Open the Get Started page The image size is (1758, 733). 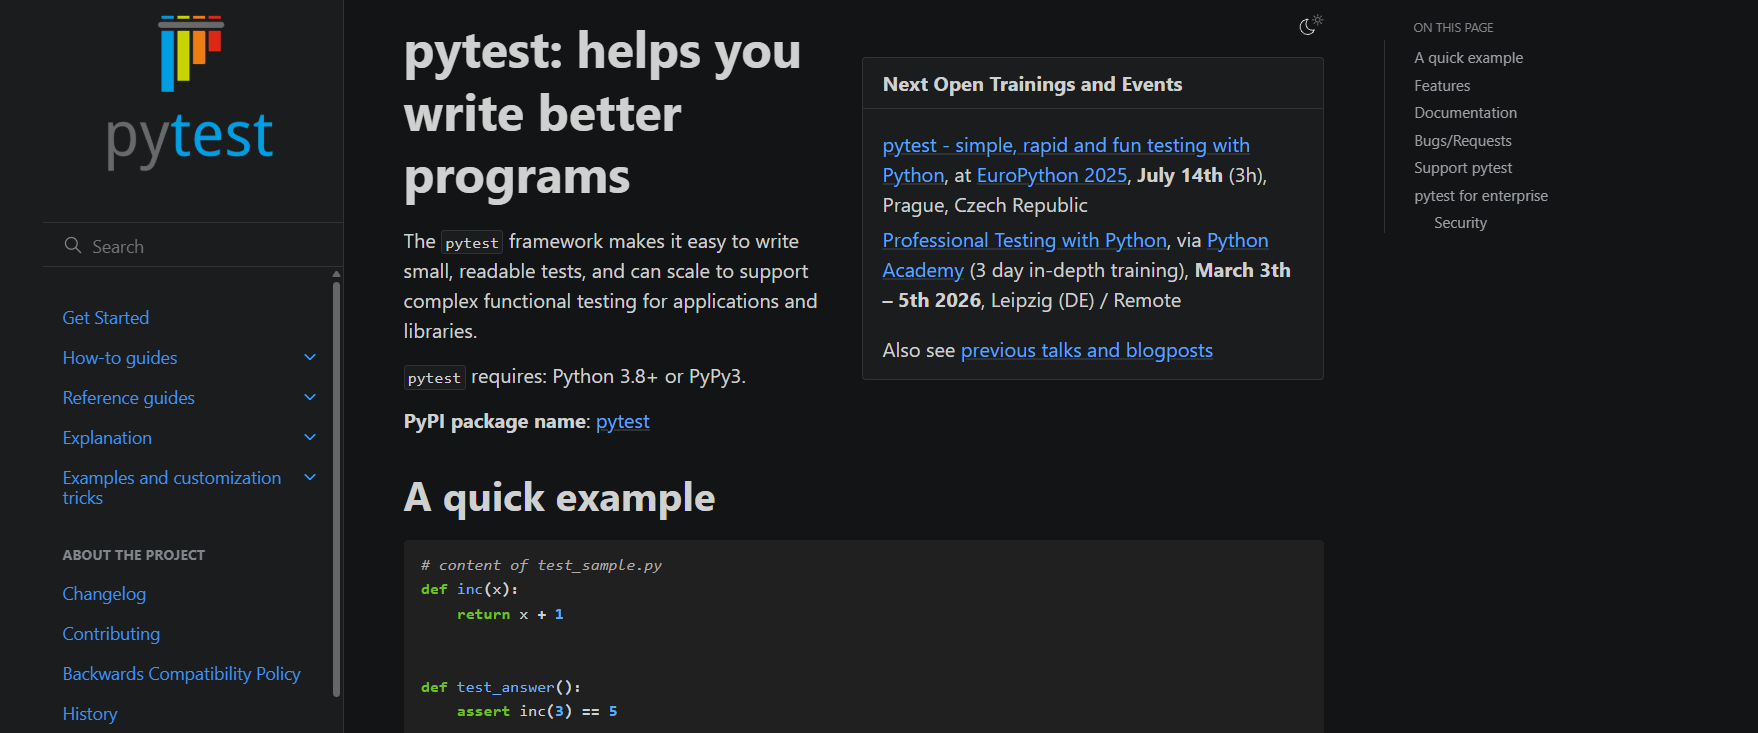pos(106,318)
